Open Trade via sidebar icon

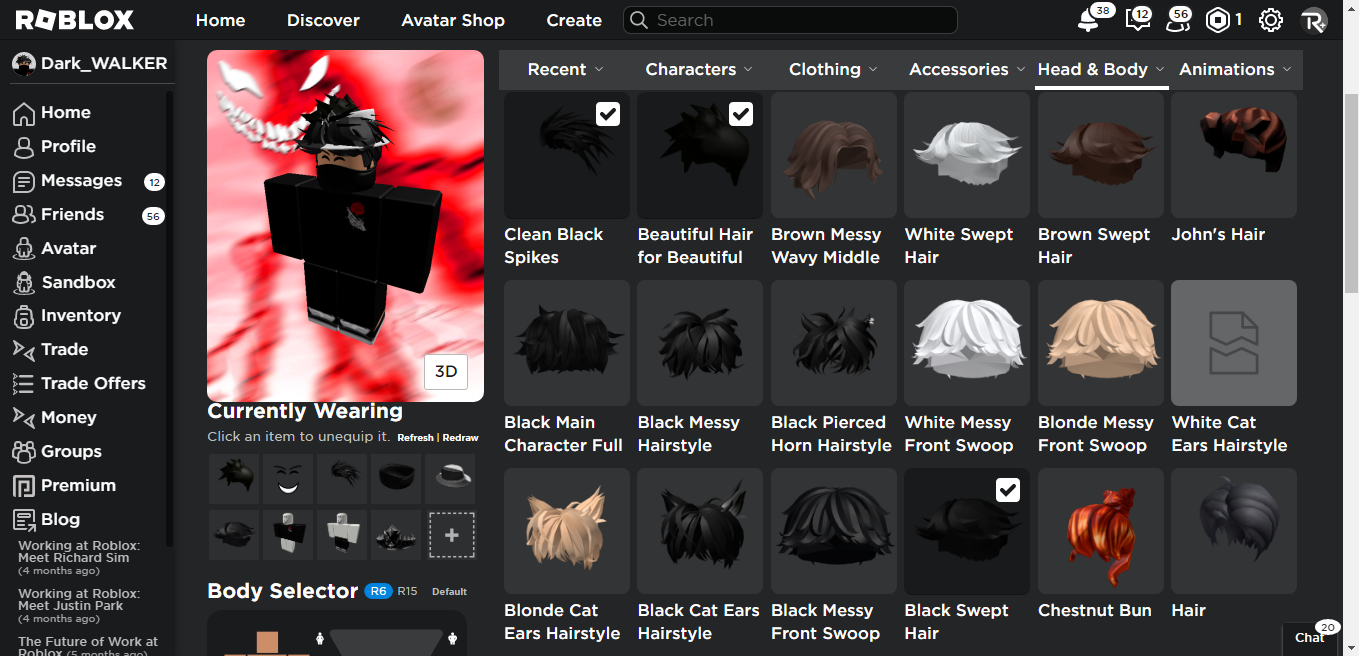24,350
